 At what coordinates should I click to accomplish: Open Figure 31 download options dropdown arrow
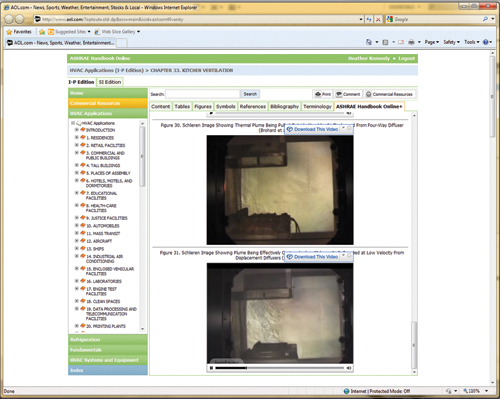pos(343,256)
